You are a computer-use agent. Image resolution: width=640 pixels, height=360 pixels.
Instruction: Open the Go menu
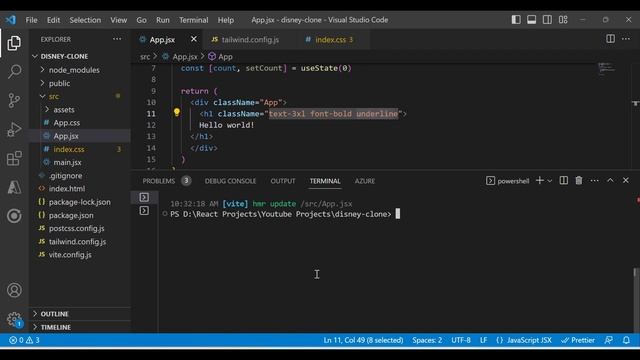point(141,20)
